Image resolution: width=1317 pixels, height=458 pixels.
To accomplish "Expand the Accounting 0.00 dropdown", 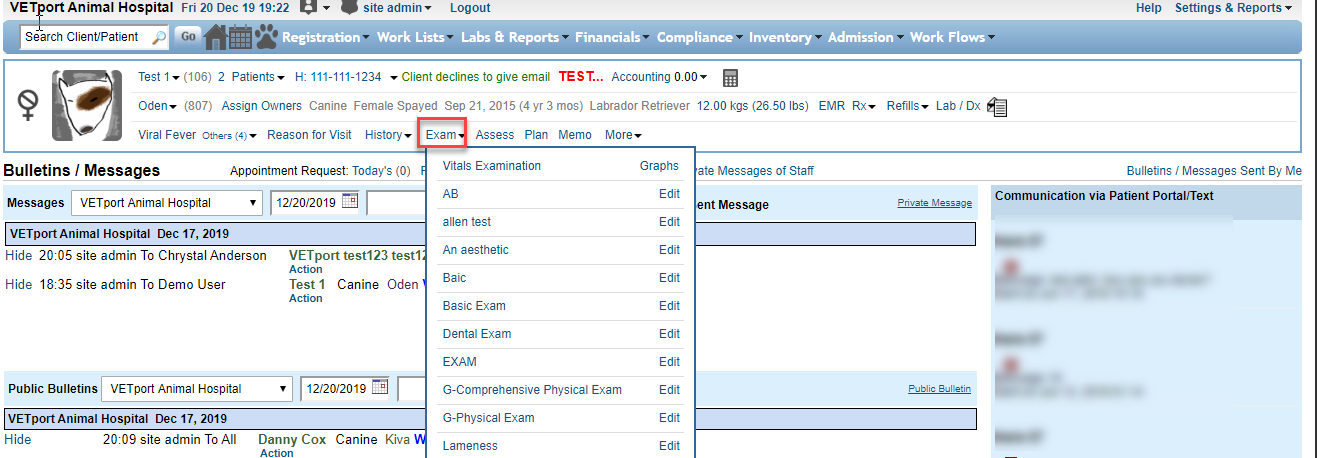I will pos(659,77).
